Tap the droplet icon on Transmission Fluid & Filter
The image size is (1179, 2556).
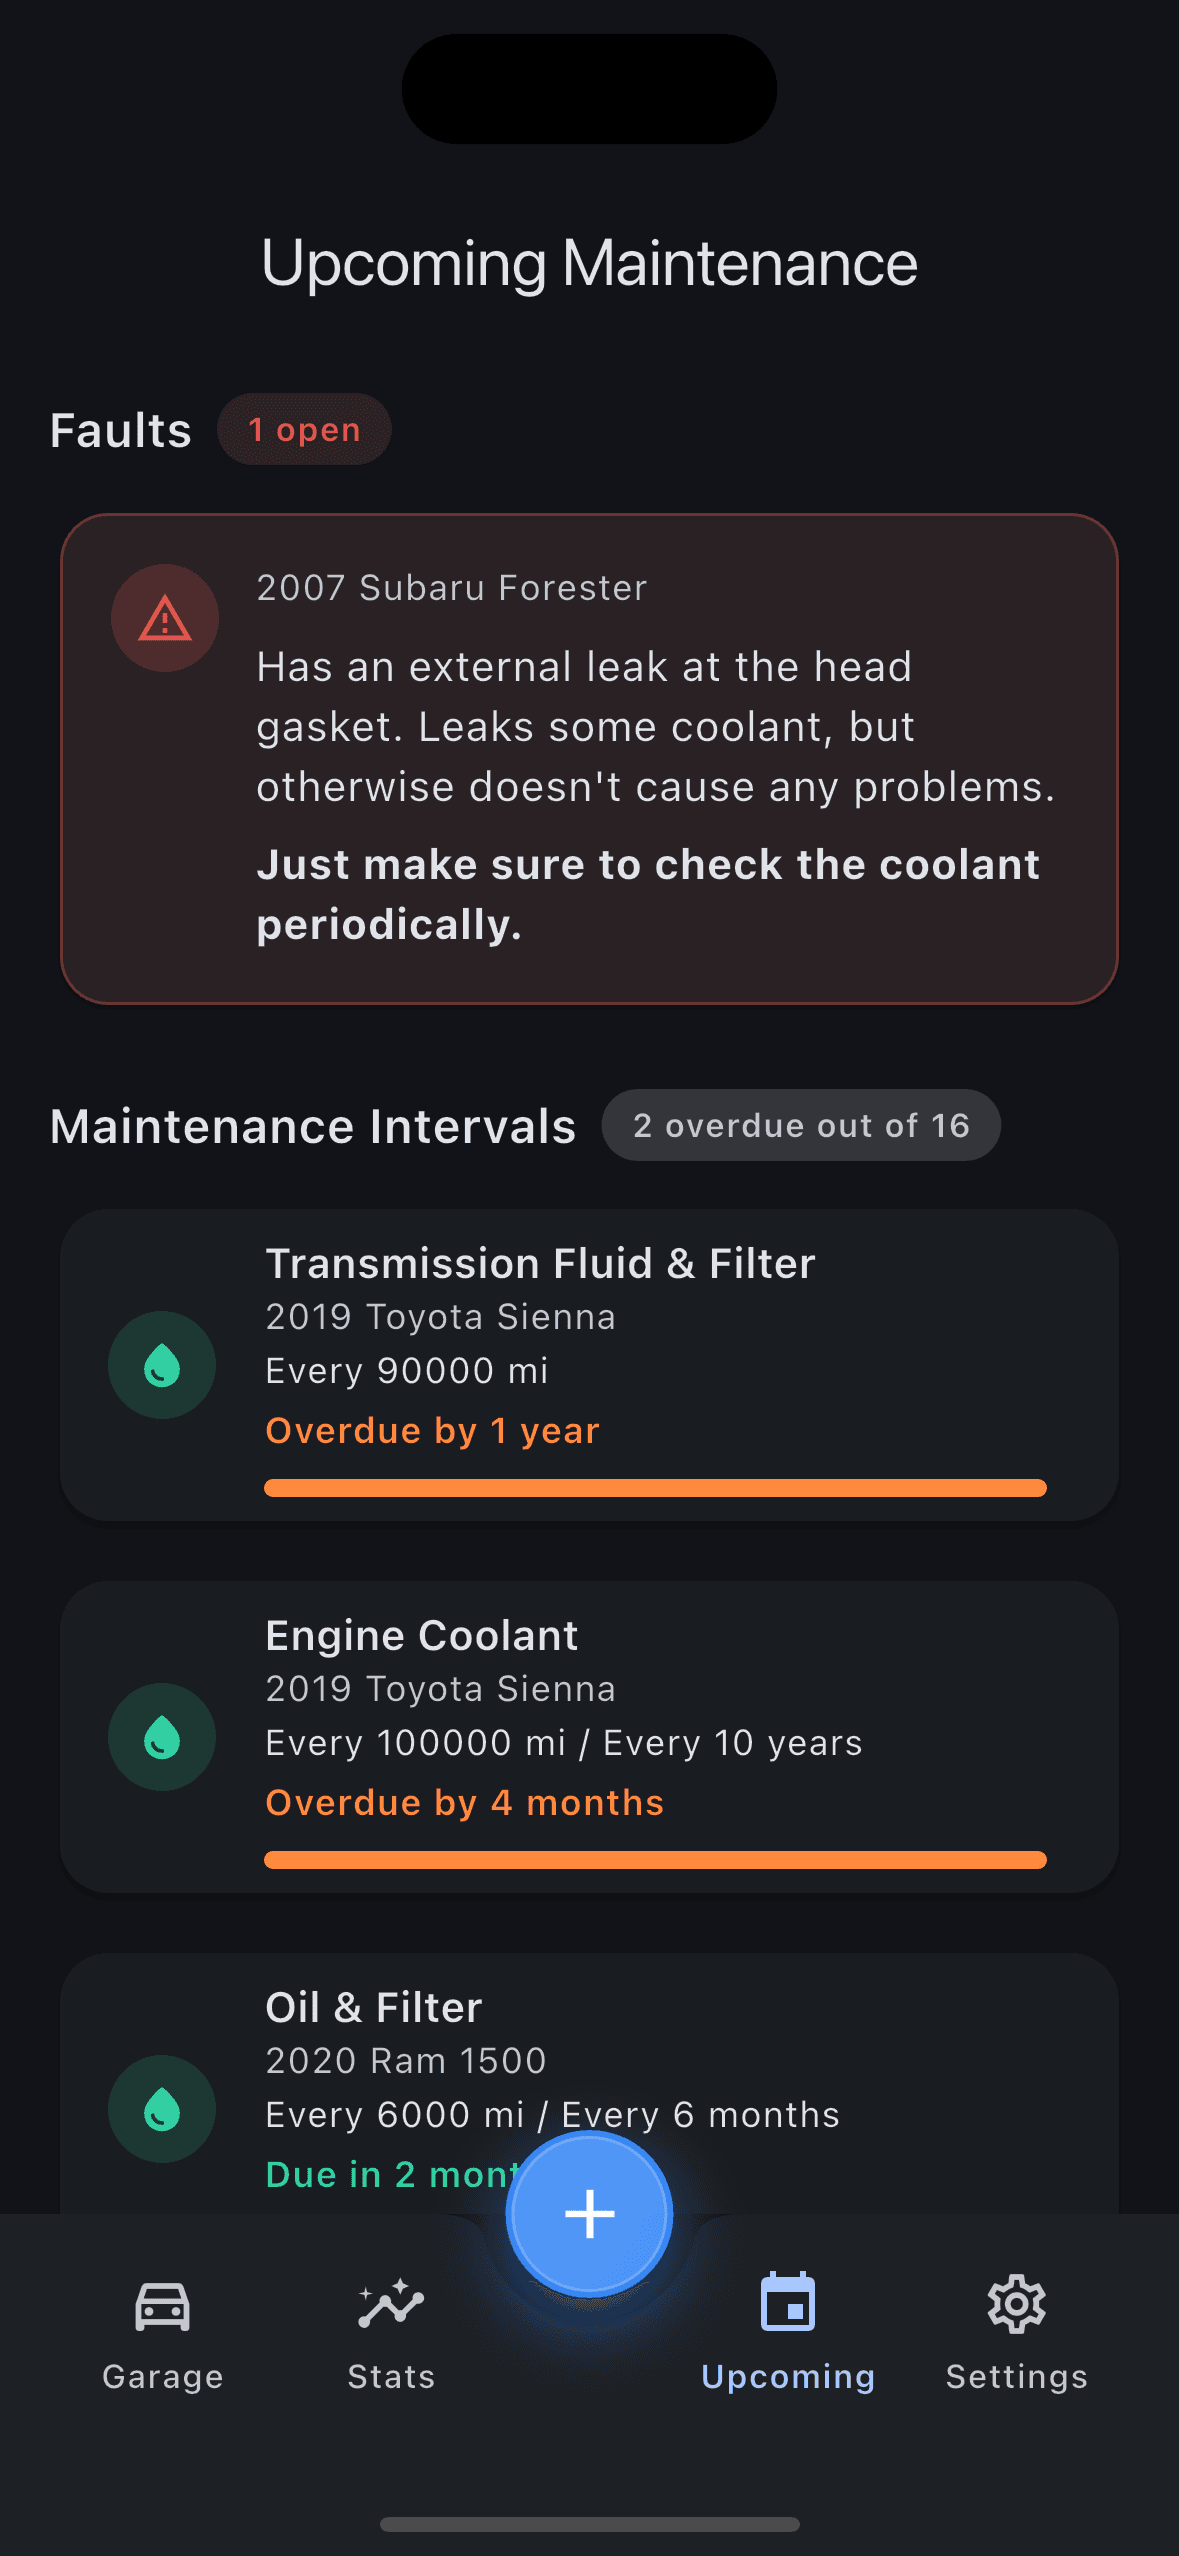pyautogui.click(x=161, y=1366)
